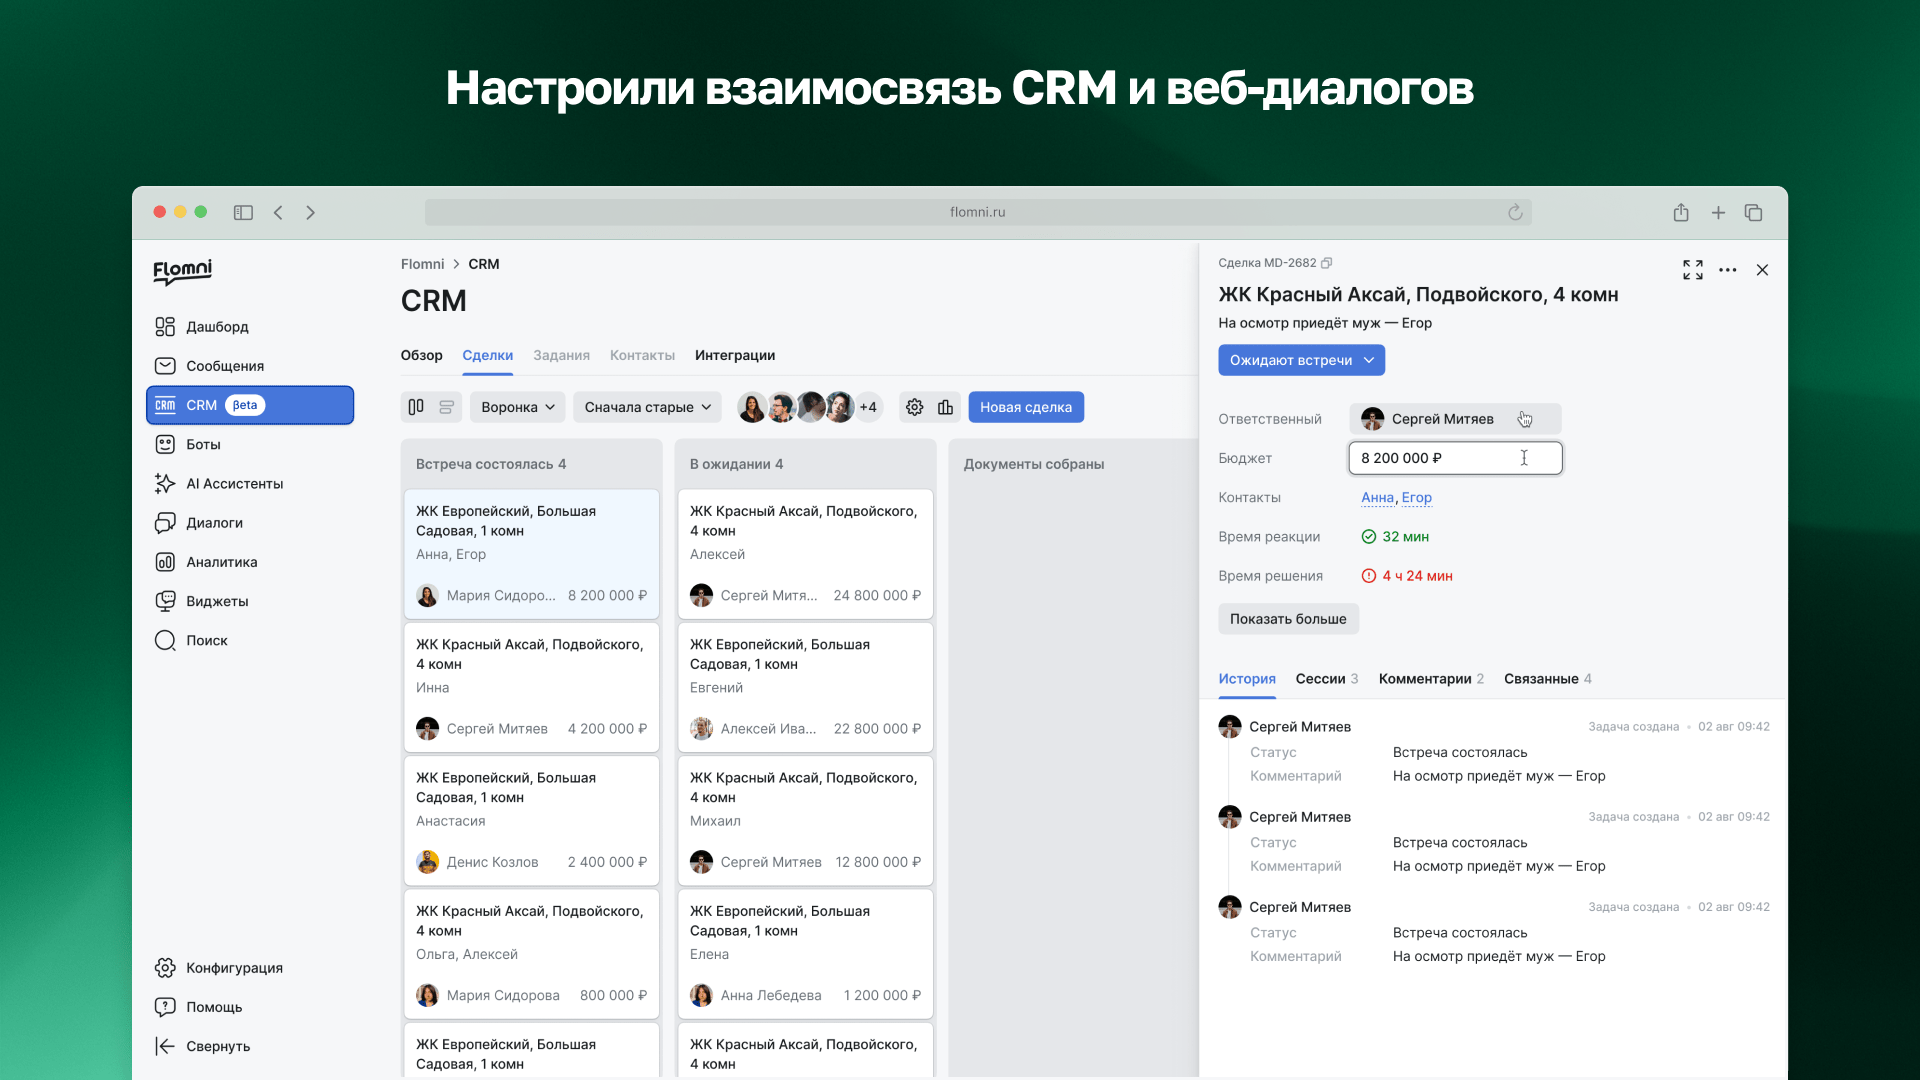
Task: Go to AI Ассистенты section
Action: 231,483
